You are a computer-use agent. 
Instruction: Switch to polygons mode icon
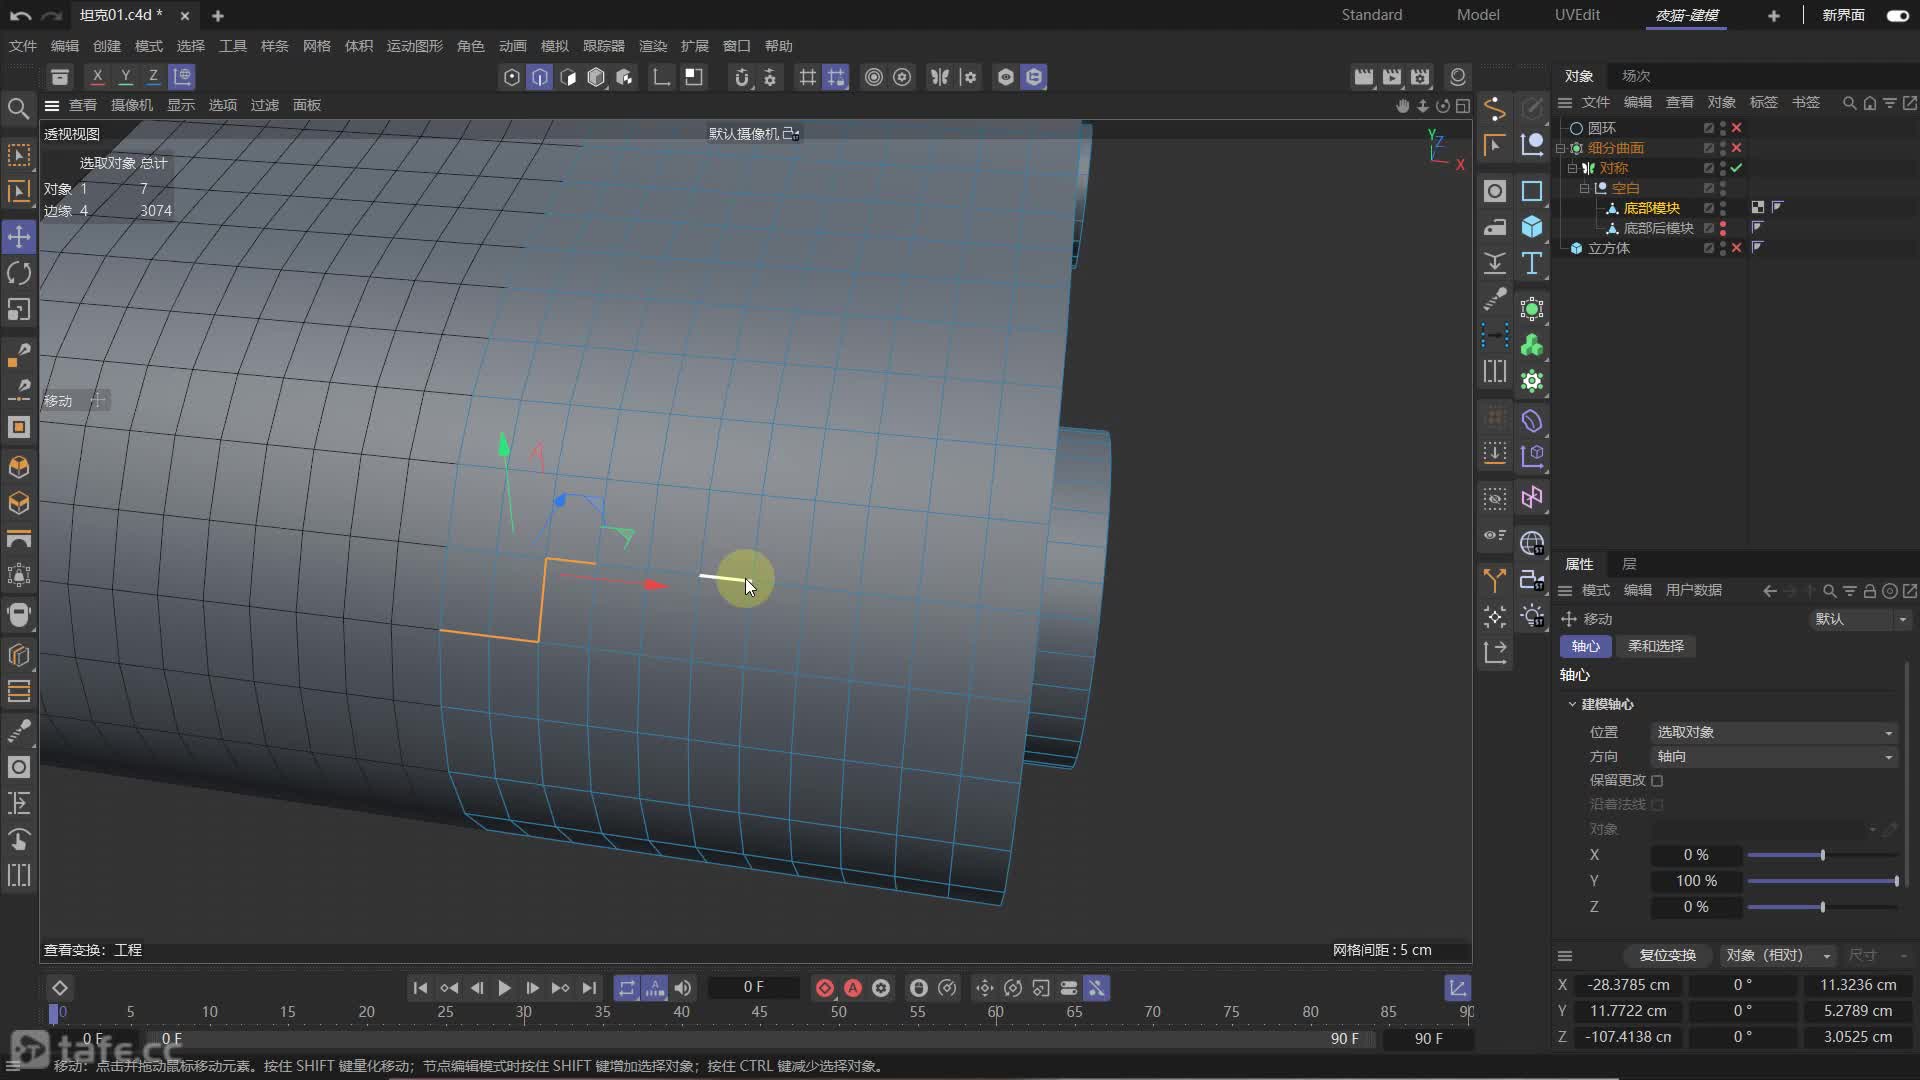[x=568, y=77]
